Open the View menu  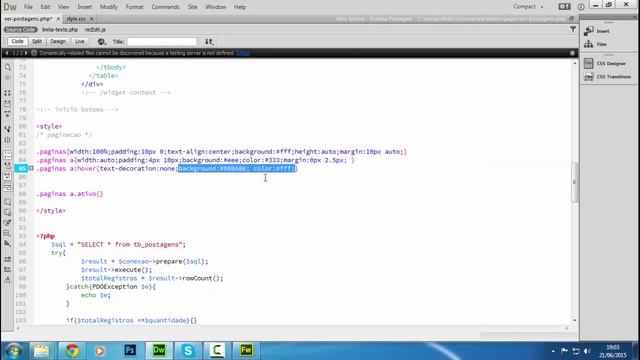click(63, 7)
